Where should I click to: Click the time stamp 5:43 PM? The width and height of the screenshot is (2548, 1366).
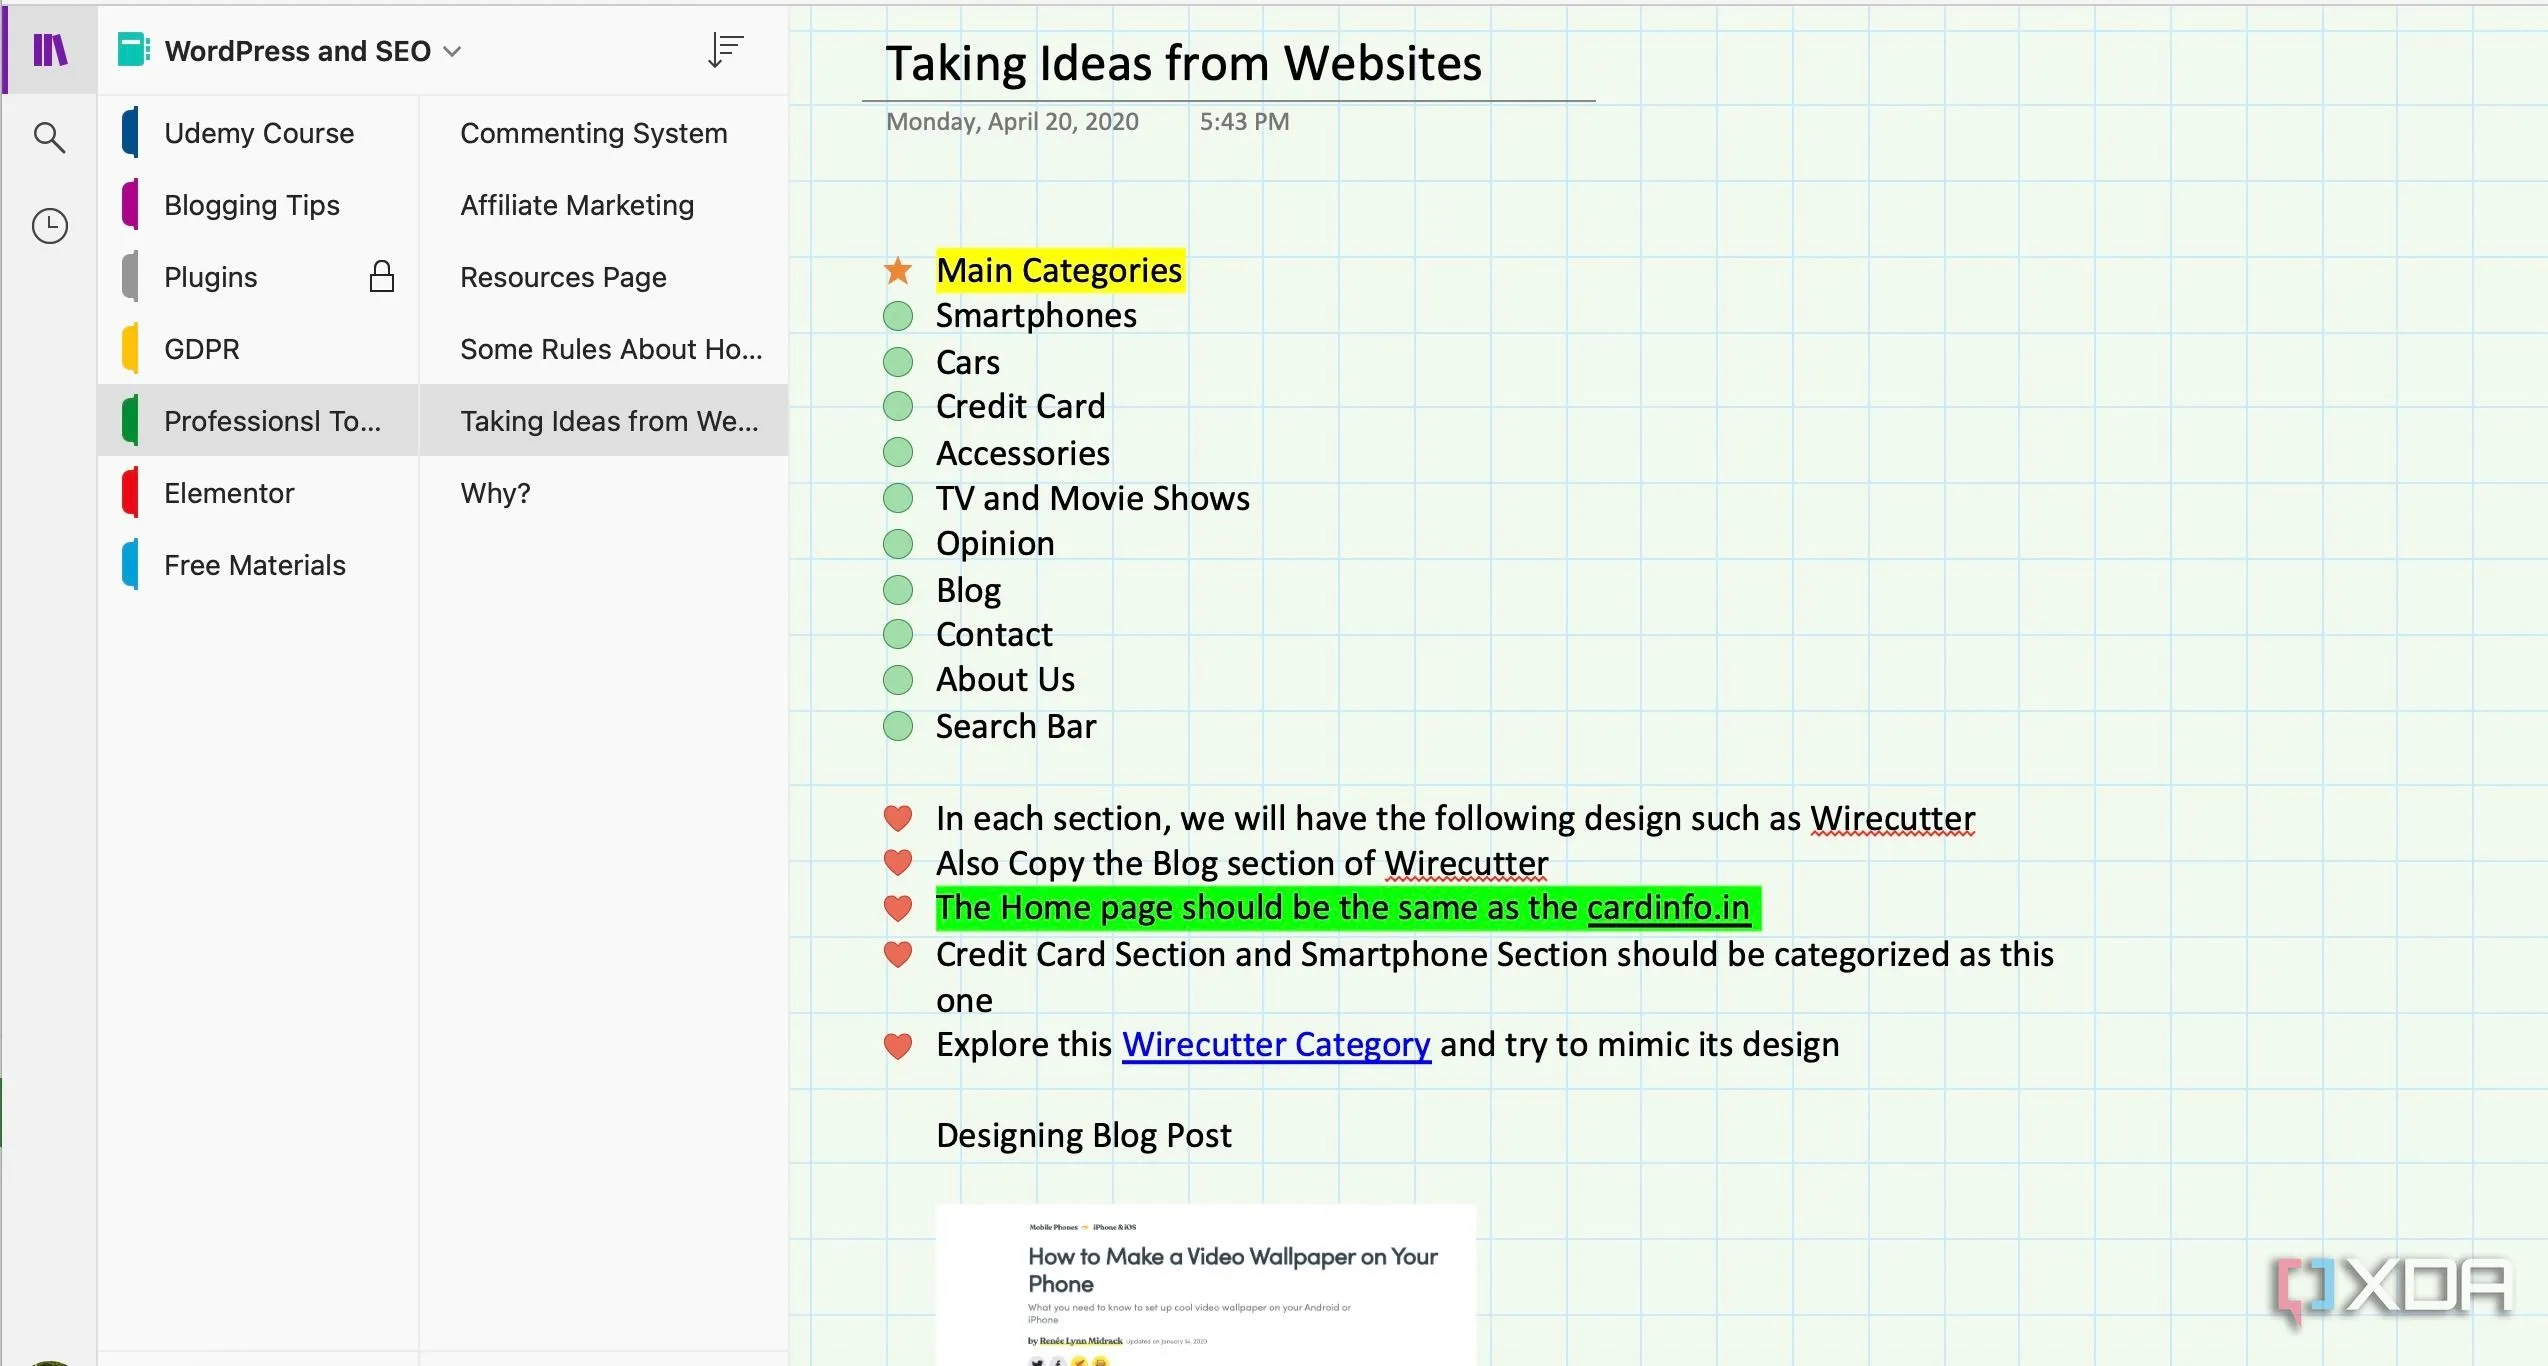(1244, 121)
